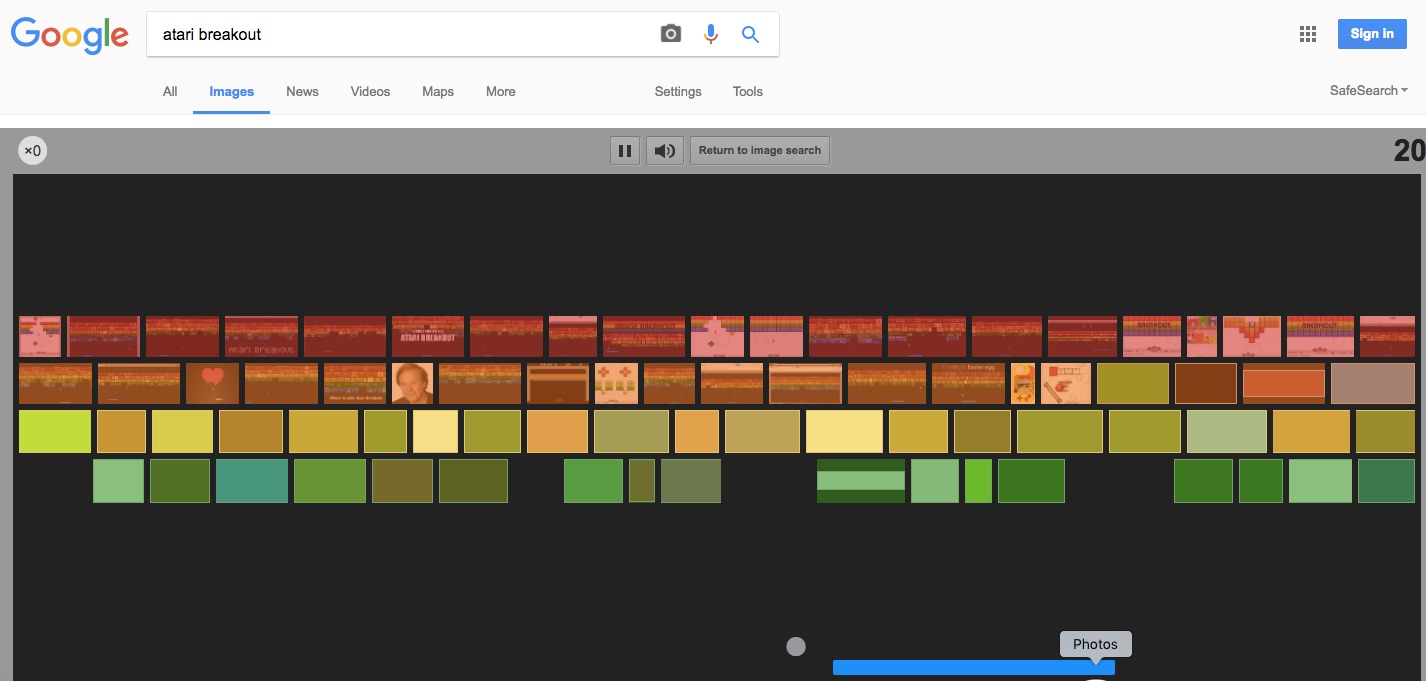Screen dimensions: 1426x681
Task: Click the brick showing a red heart
Action: (212, 383)
